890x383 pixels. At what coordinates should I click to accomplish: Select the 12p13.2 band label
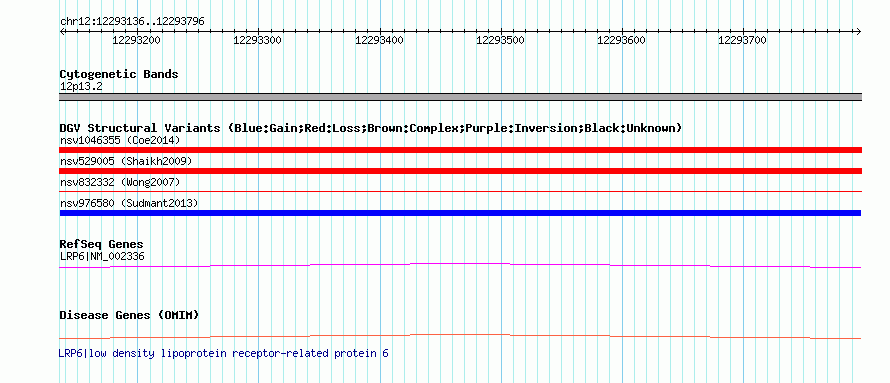[81, 87]
